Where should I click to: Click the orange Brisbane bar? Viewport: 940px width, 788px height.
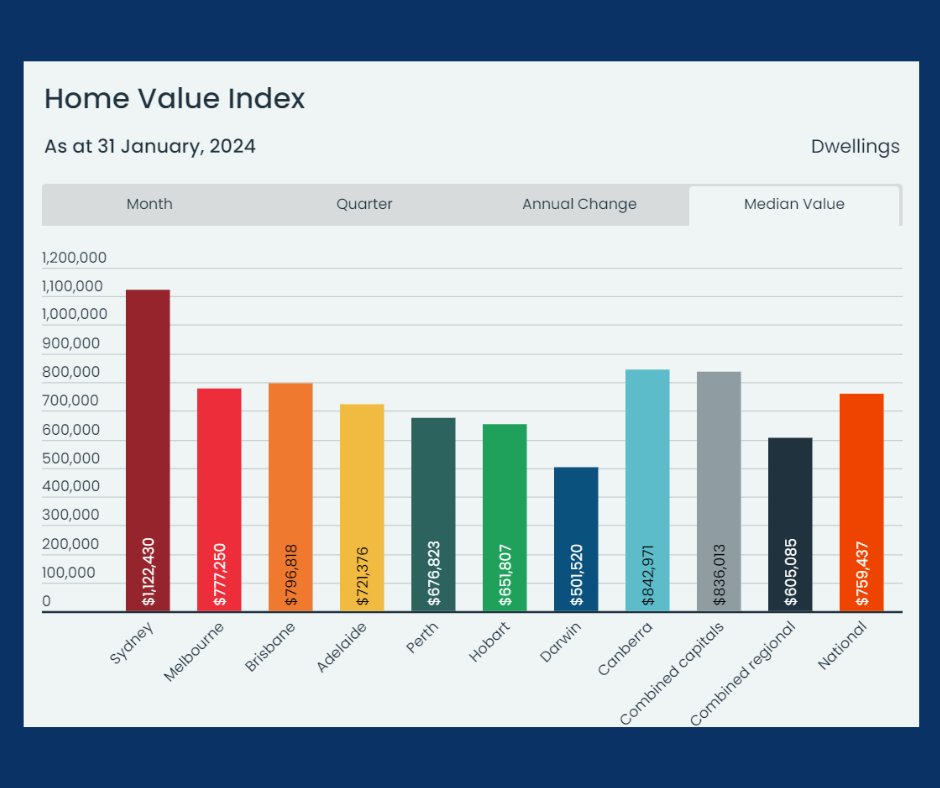point(291,497)
